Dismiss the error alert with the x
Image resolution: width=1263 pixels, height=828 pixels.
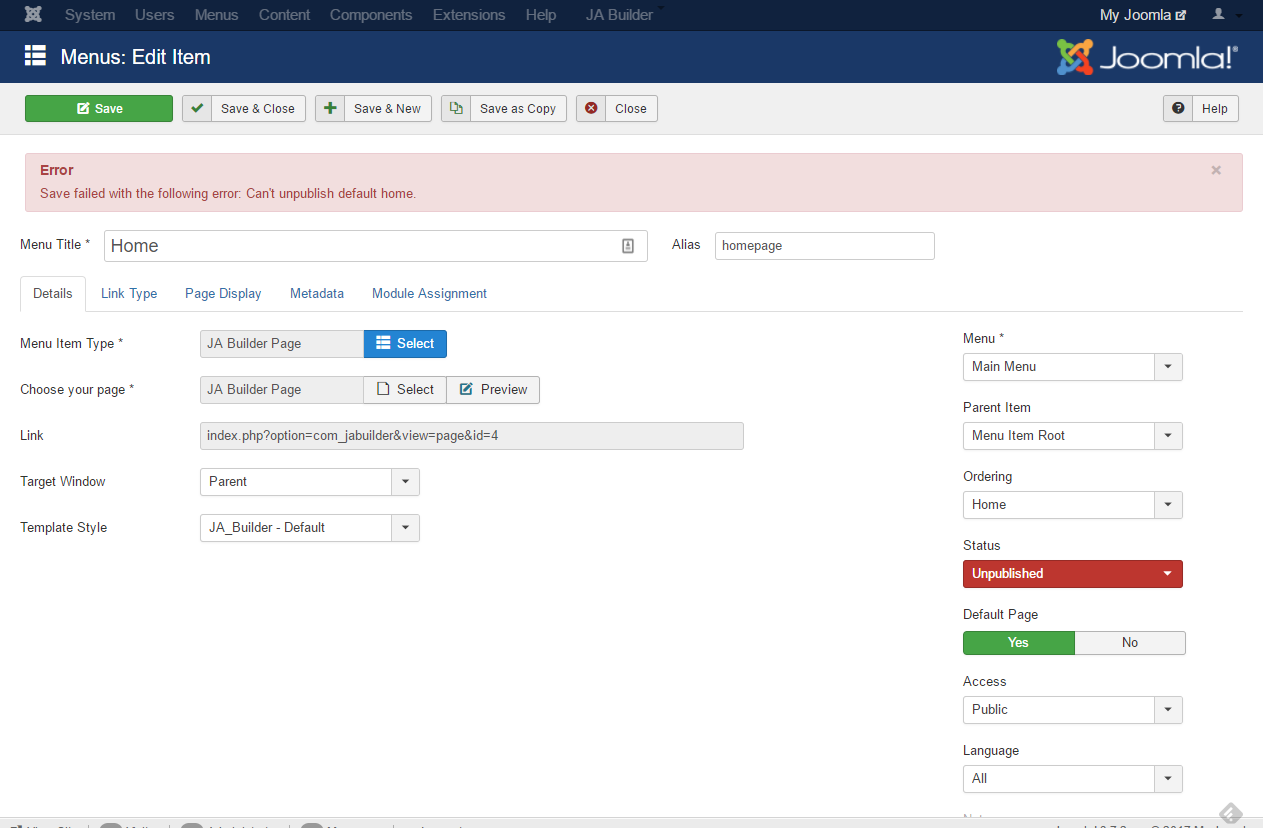1216,170
